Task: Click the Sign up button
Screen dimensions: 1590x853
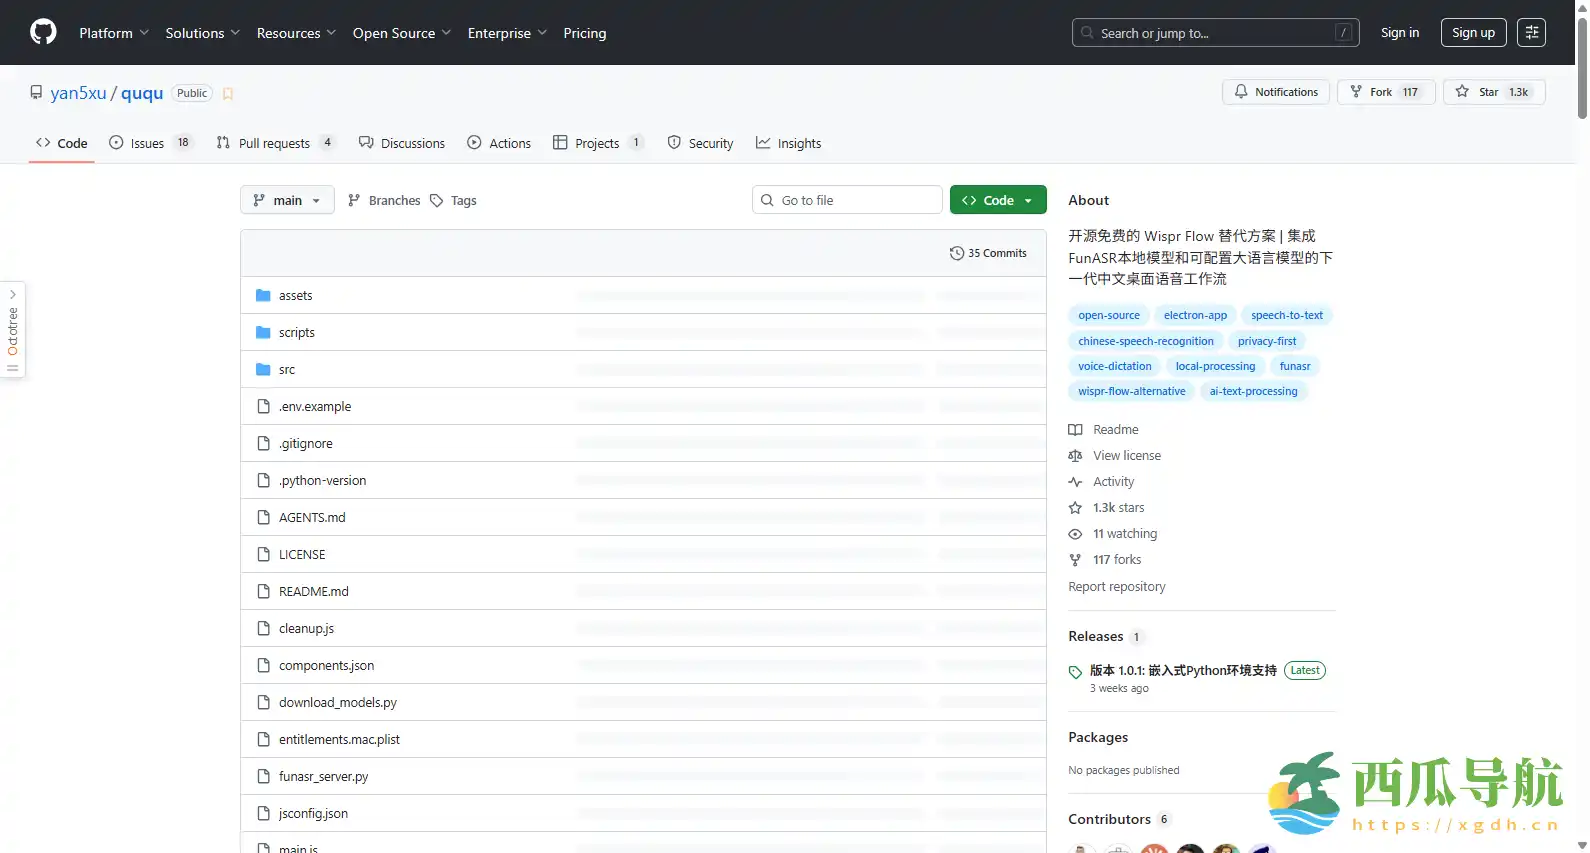Action: (x=1472, y=33)
